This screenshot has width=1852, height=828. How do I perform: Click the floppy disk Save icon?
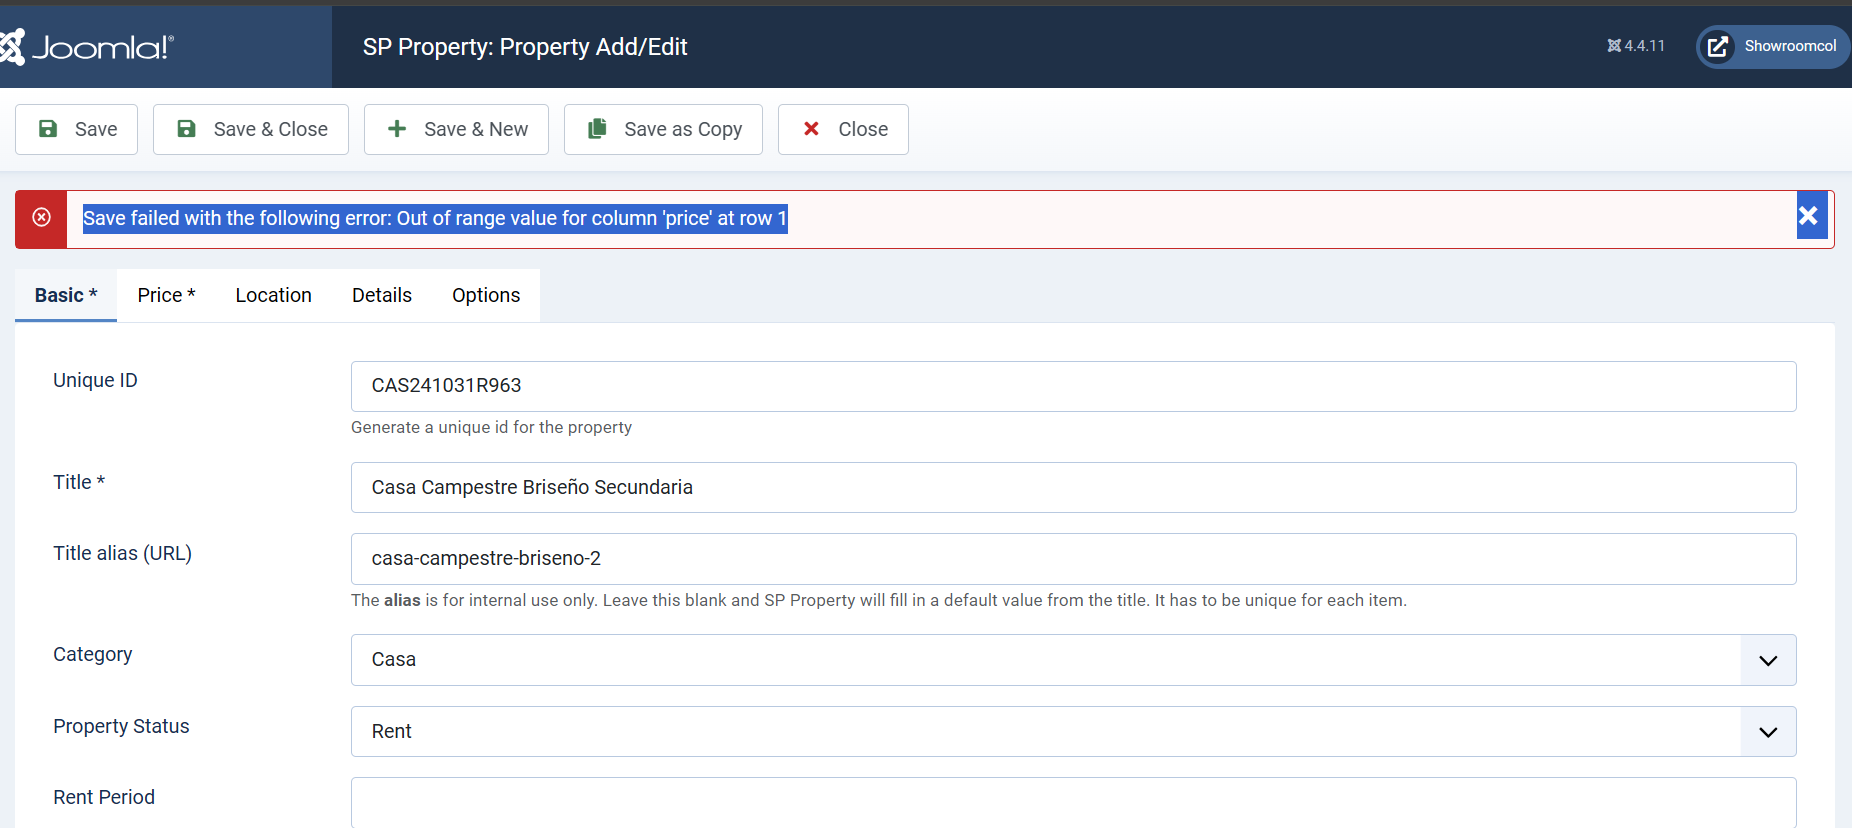(48, 129)
